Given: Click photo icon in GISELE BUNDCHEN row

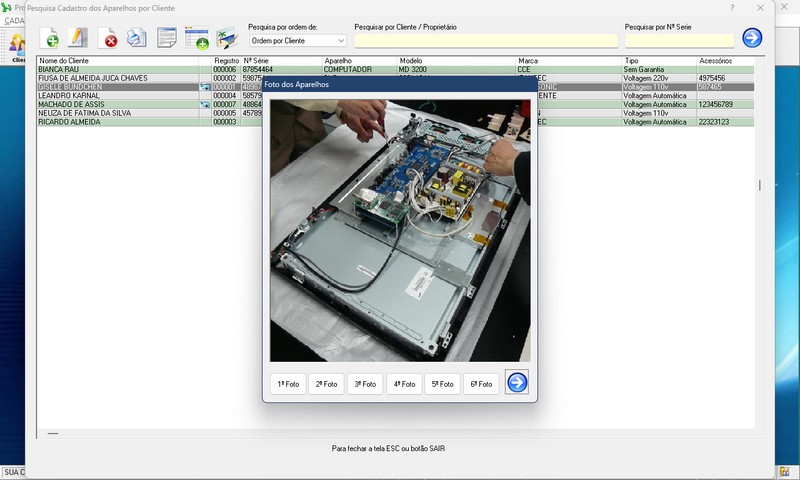Looking at the screenshot, I should coord(205,87).
